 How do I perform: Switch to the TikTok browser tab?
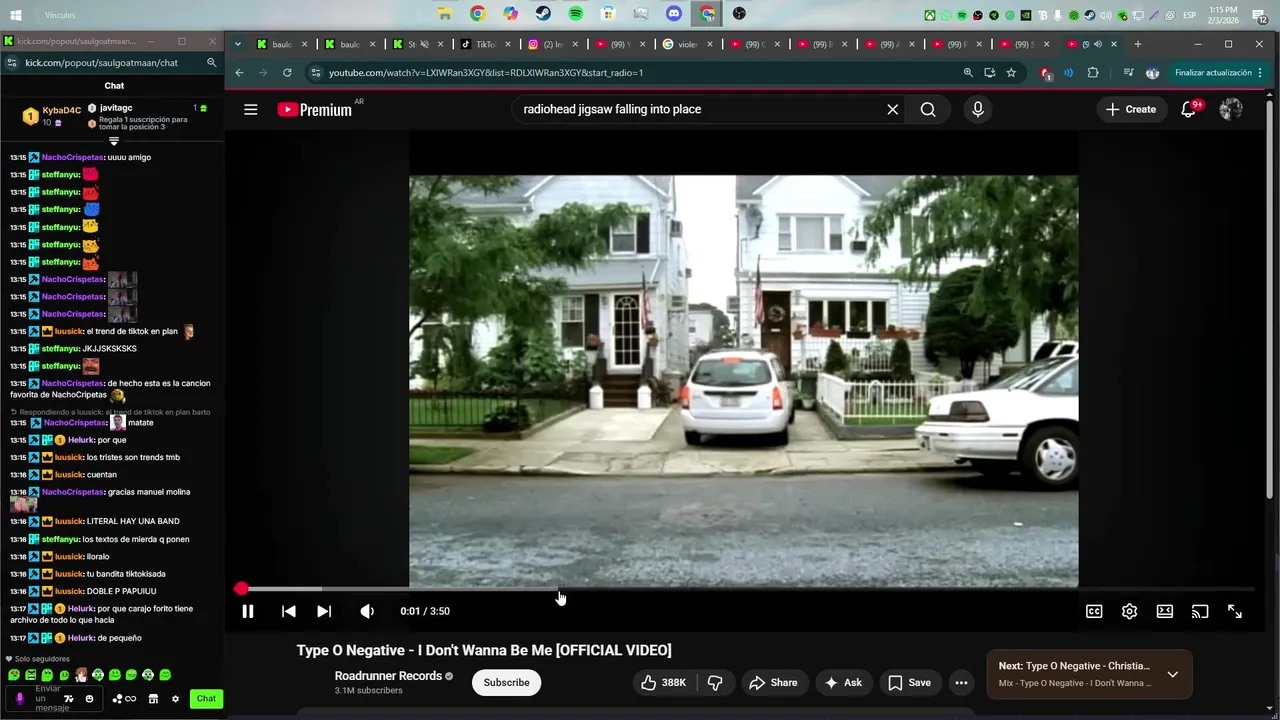tap(486, 44)
